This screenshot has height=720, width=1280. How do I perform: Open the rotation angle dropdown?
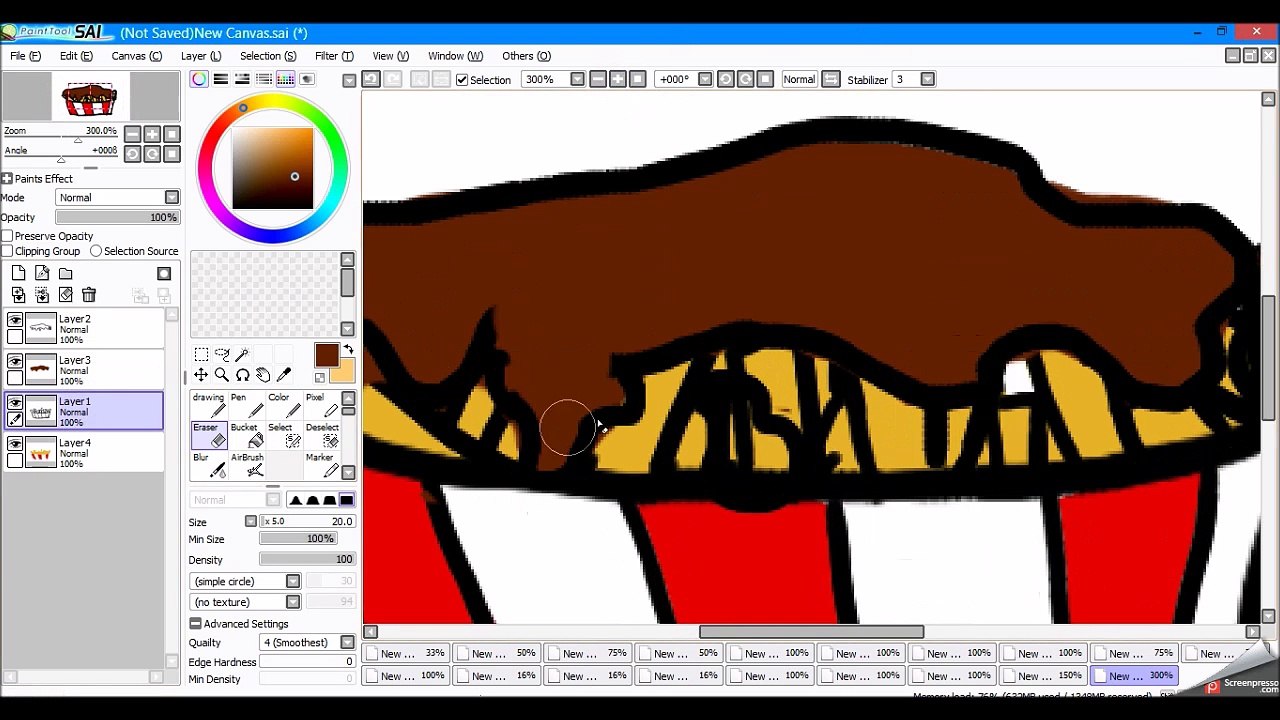click(x=705, y=80)
